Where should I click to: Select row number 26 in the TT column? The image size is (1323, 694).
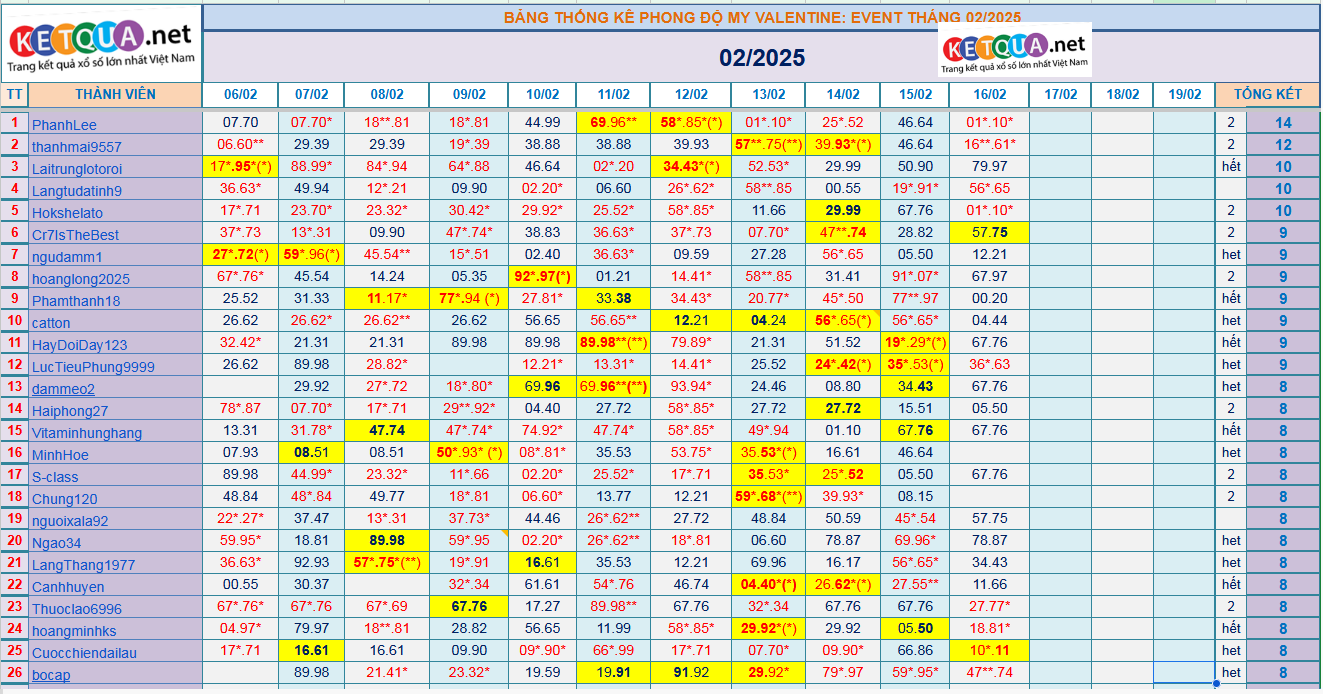click(14, 673)
